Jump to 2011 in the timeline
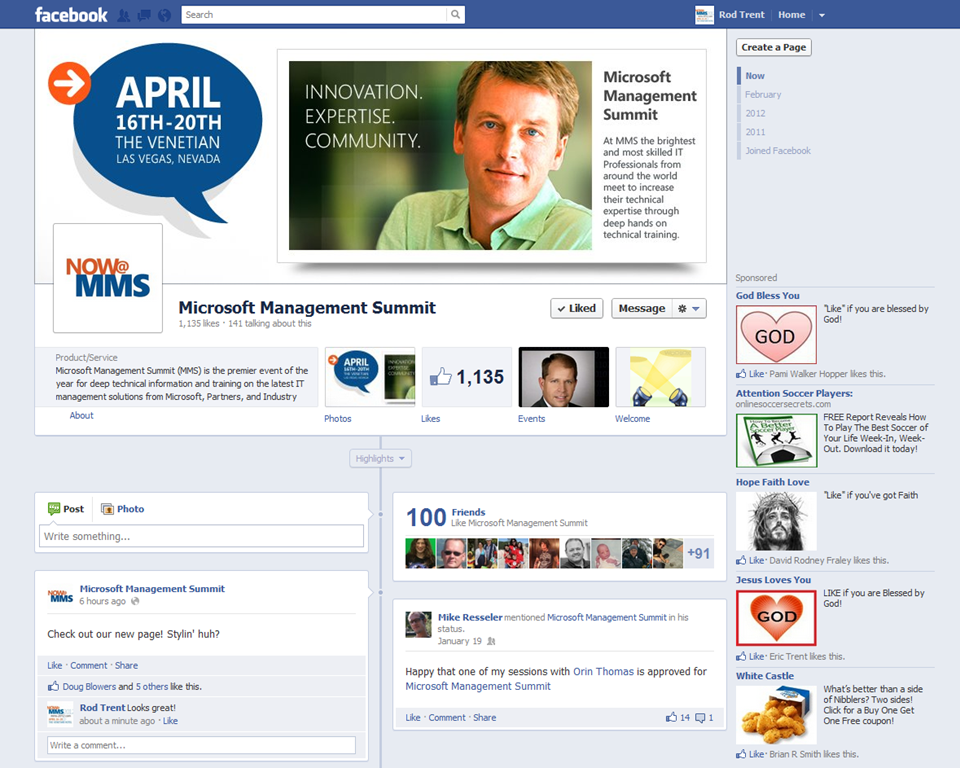Viewport: 960px width, 768px height. pos(755,132)
